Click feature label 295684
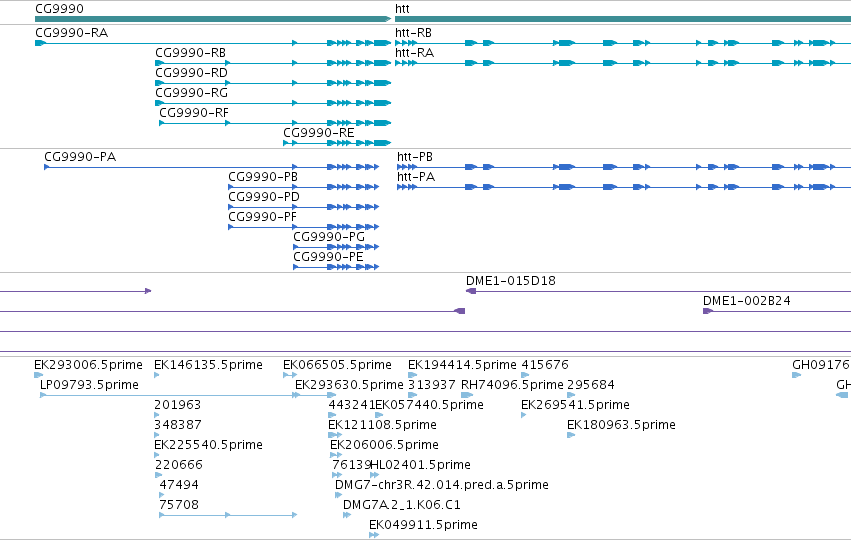The width and height of the screenshot is (851, 540). (x=591, y=385)
